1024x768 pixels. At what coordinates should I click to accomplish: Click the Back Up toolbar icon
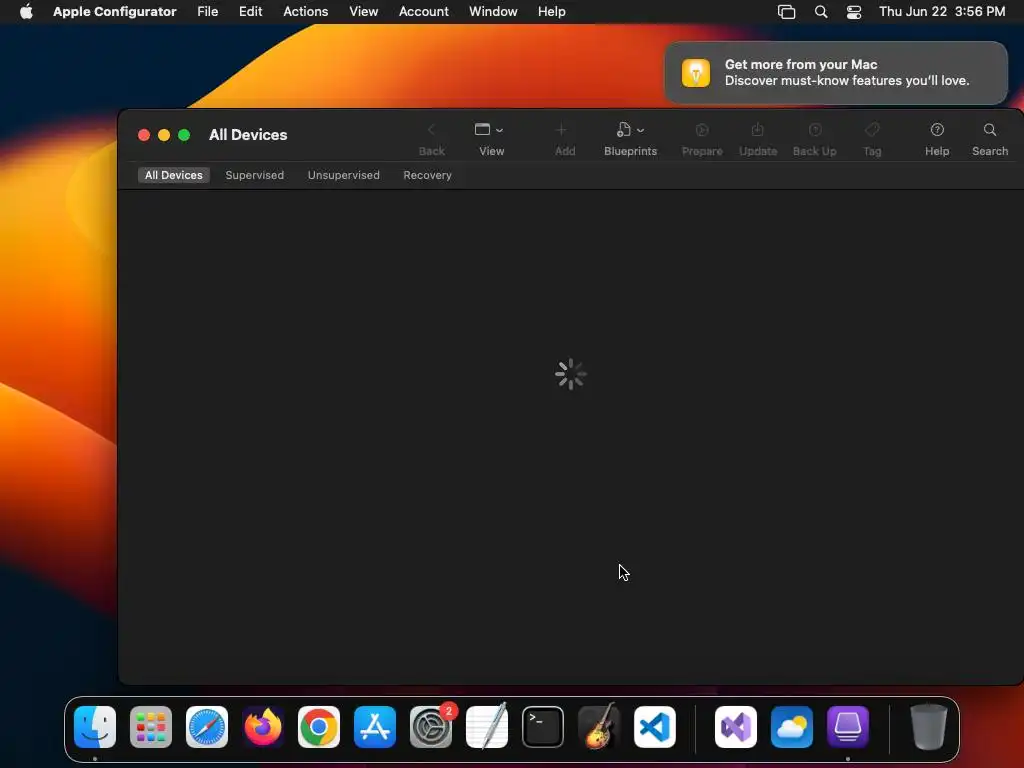(814, 130)
